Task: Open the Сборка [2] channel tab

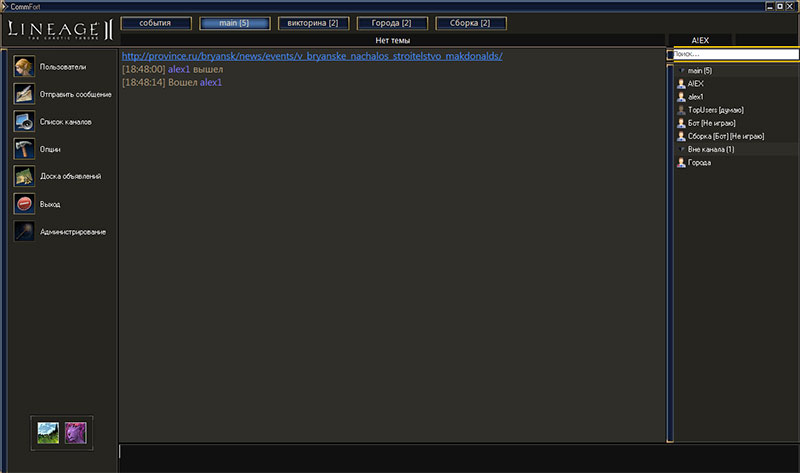Action: tap(471, 23)
